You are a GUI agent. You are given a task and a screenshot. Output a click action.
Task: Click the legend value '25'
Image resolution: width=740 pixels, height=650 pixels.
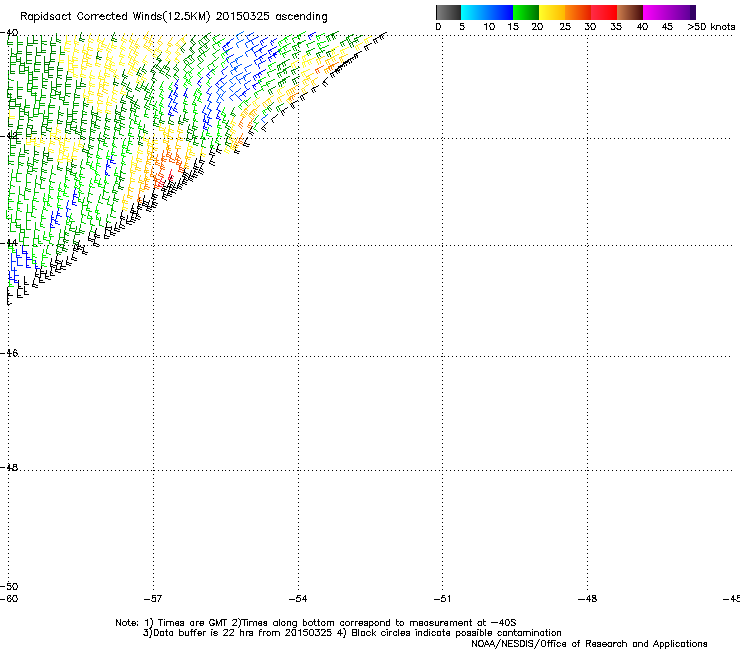[x=565, y=27]
